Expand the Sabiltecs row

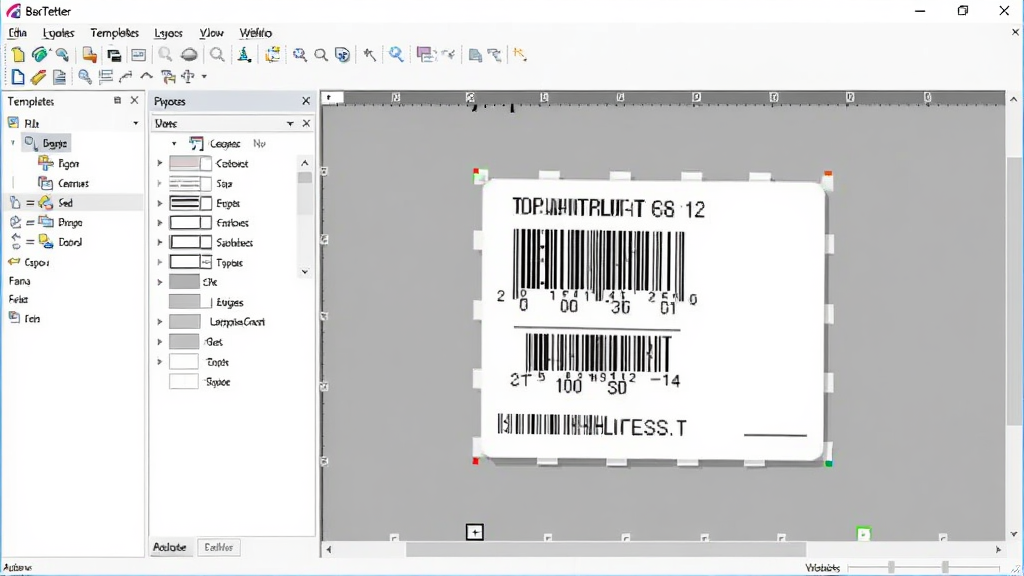click(159, 242)
